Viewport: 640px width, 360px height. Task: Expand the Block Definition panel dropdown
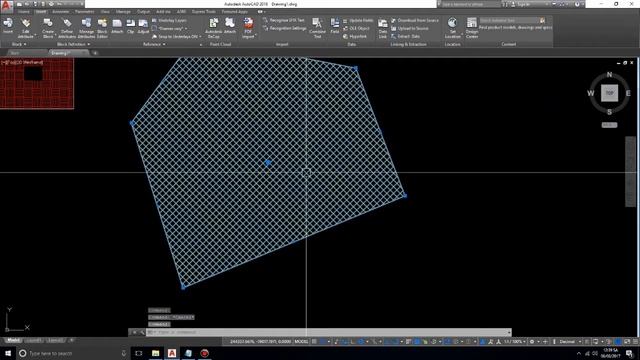pos(73,44)
